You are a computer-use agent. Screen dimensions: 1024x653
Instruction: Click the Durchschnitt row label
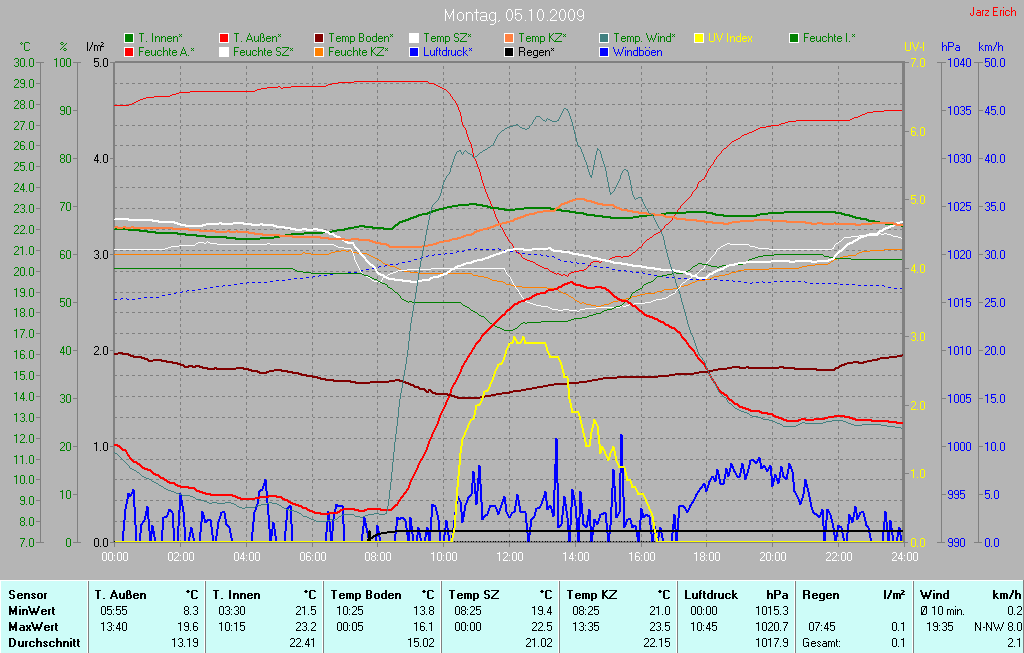[44, 643]
